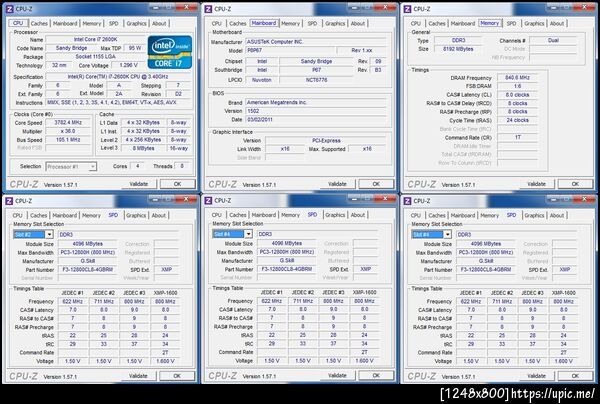600x404 pixels.
Task: Click the graphic interface version 'PCI-Express'
Action: (x=326, y=140)
